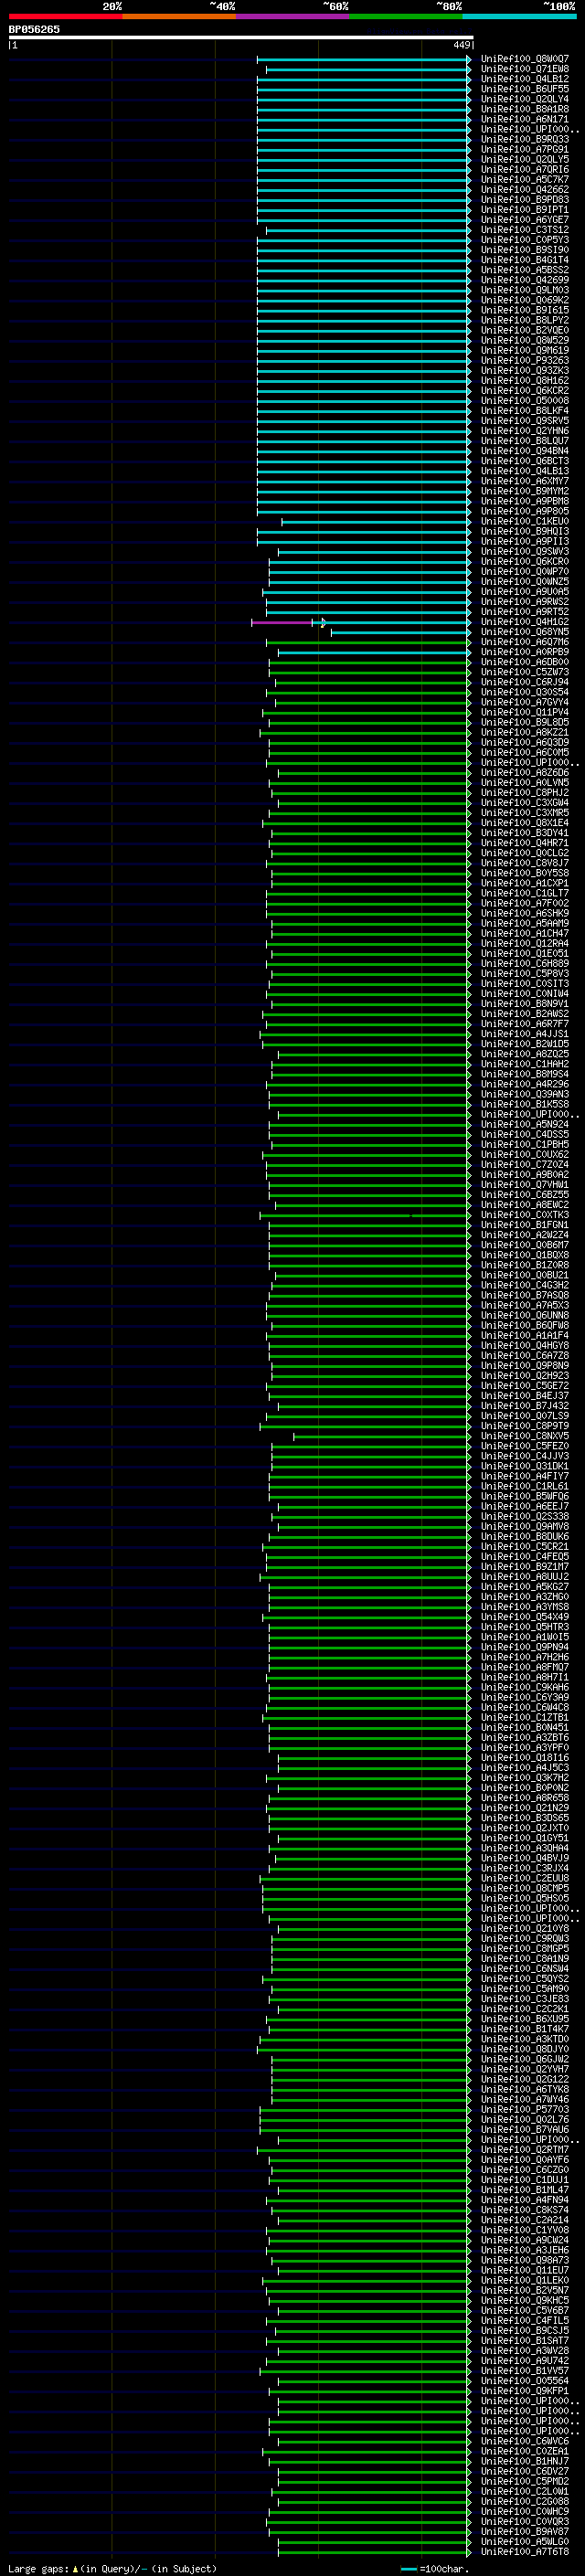Click hit label UniRef100_Q9SWV3
This screenshot has height=2576, width=585.
click(524, 552)
